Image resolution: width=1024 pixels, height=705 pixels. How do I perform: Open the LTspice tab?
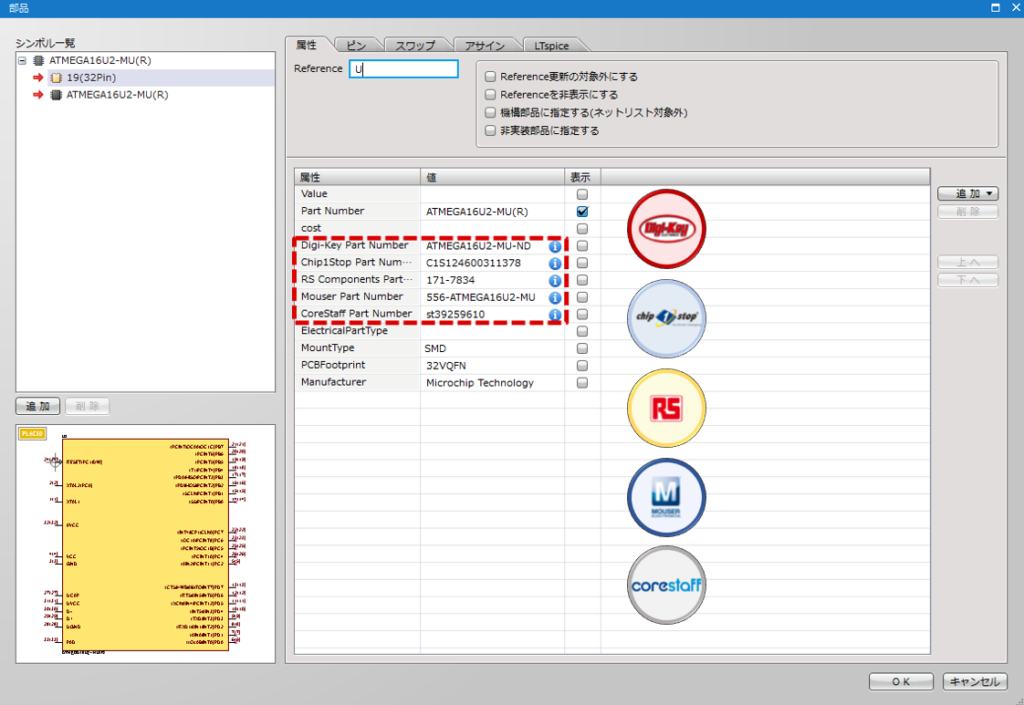click(552, 46)
